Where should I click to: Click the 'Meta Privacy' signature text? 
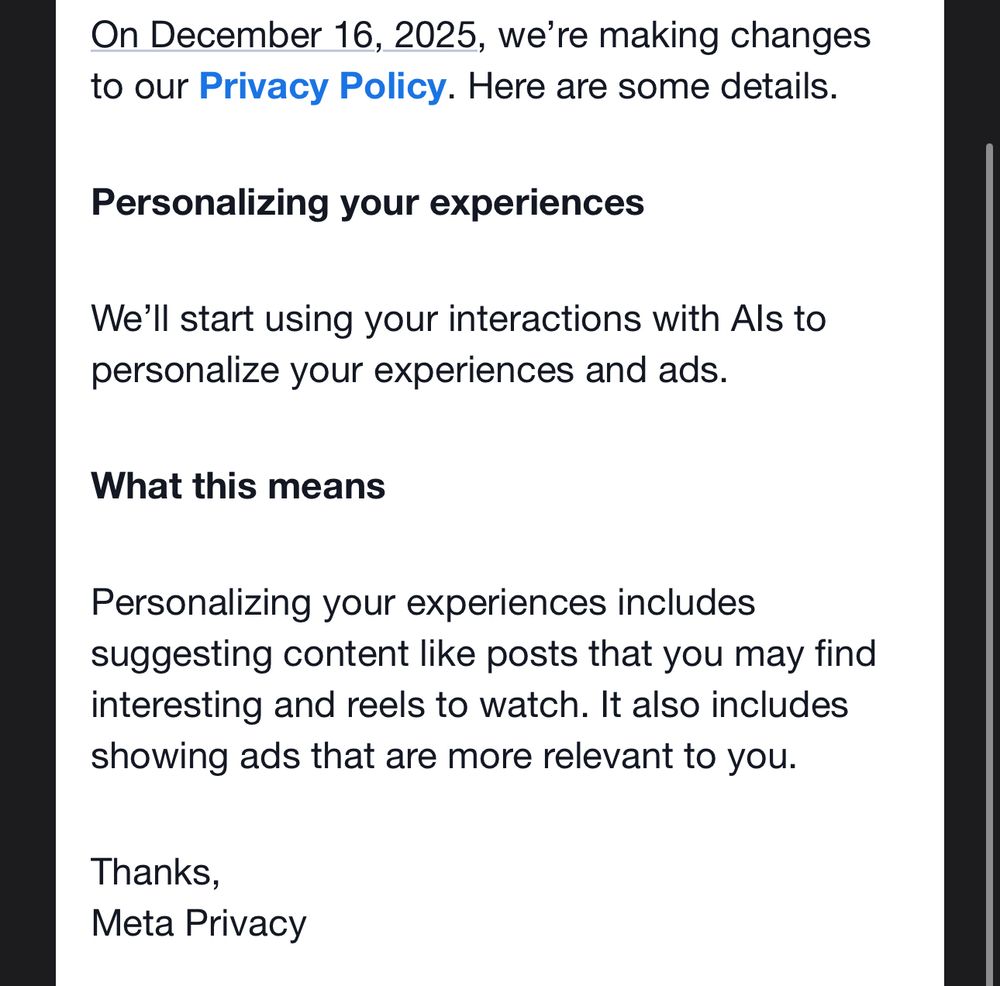point(198,922)
